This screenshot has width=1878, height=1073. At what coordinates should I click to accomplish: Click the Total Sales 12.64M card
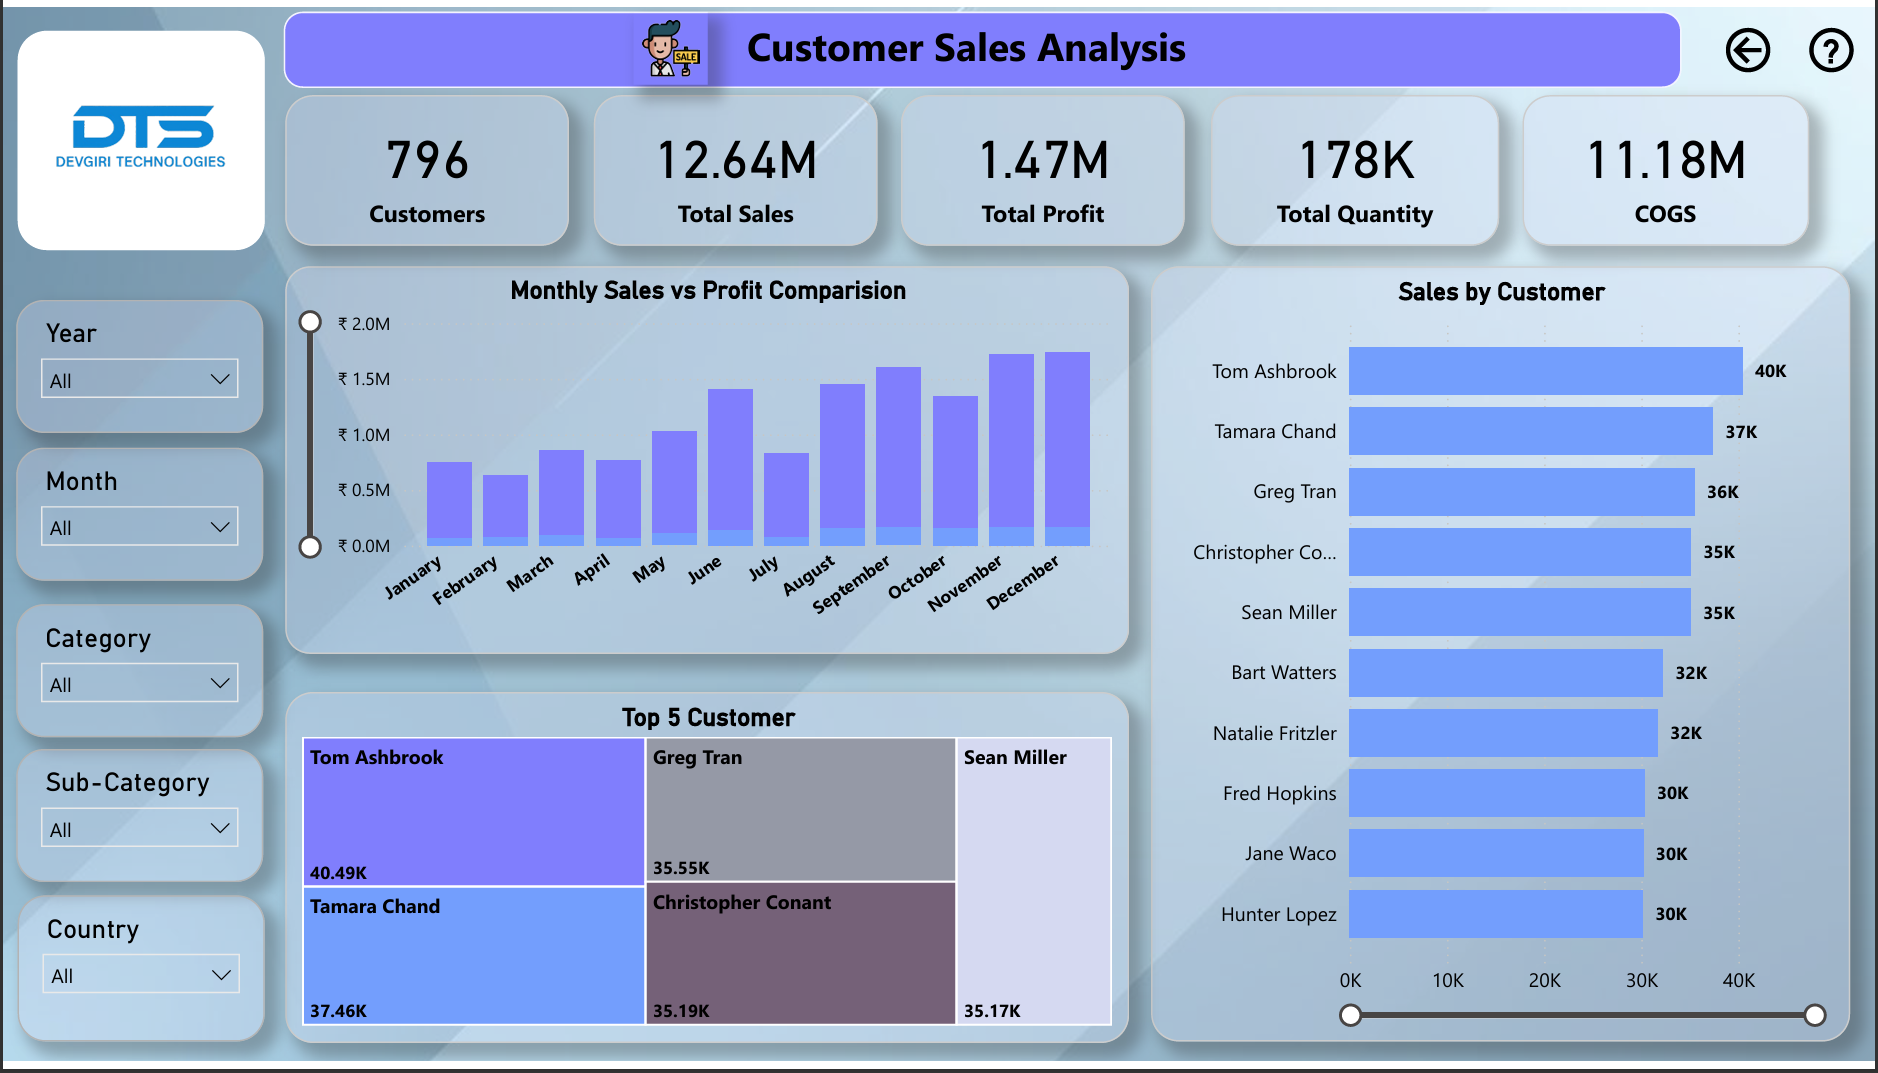click(735, 172)
